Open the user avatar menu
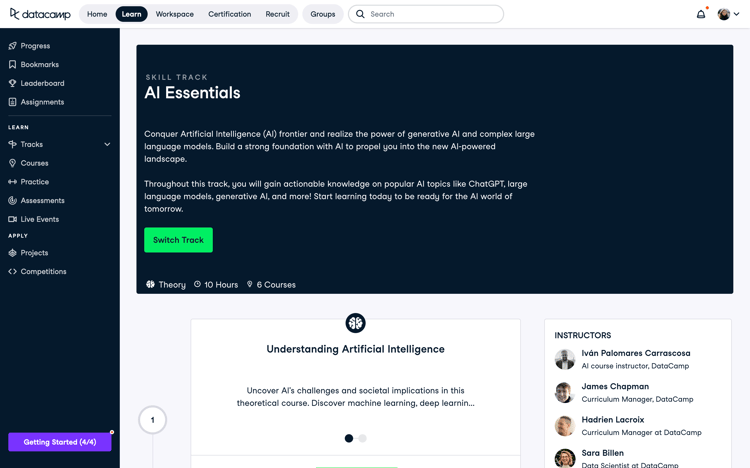 (724, 14)
